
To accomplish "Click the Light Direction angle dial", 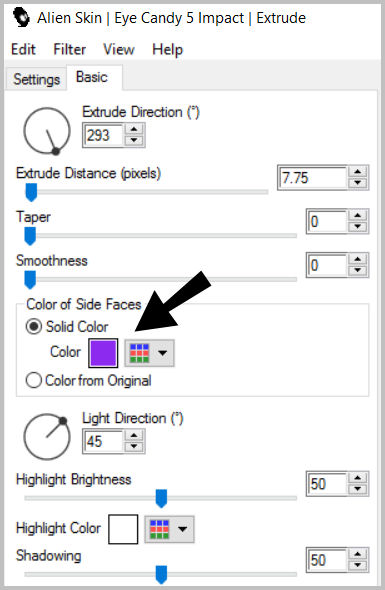I will tap(47, 436).
